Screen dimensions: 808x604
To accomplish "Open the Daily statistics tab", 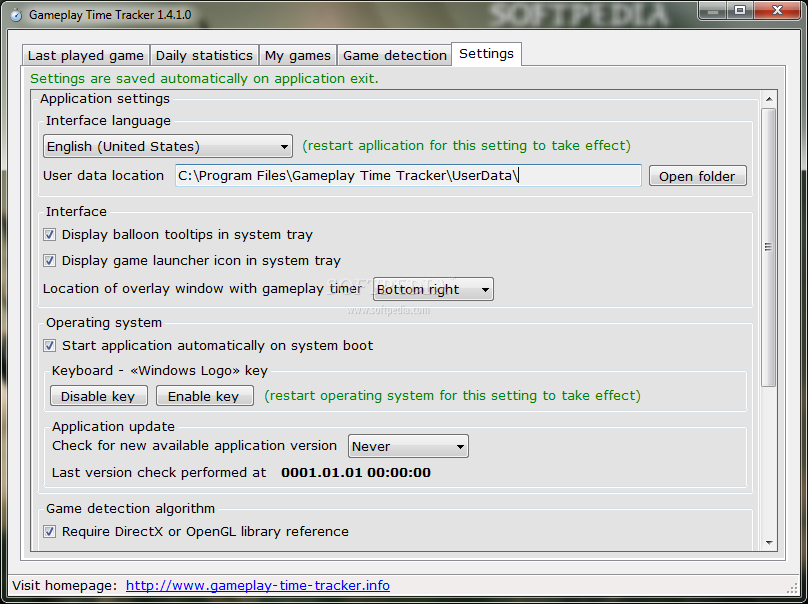I will 204,55.
